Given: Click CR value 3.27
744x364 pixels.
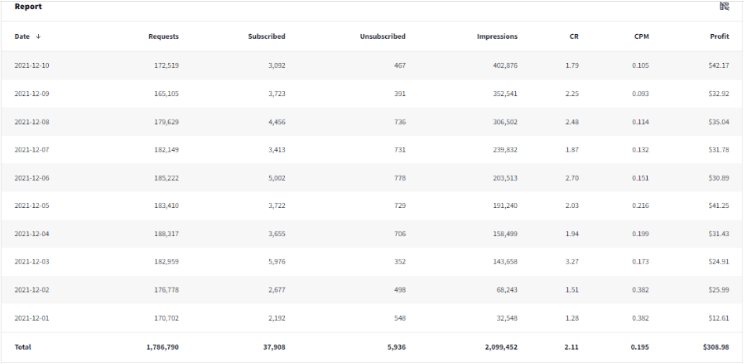Looking at the screenshot, I should coord(572,261).
